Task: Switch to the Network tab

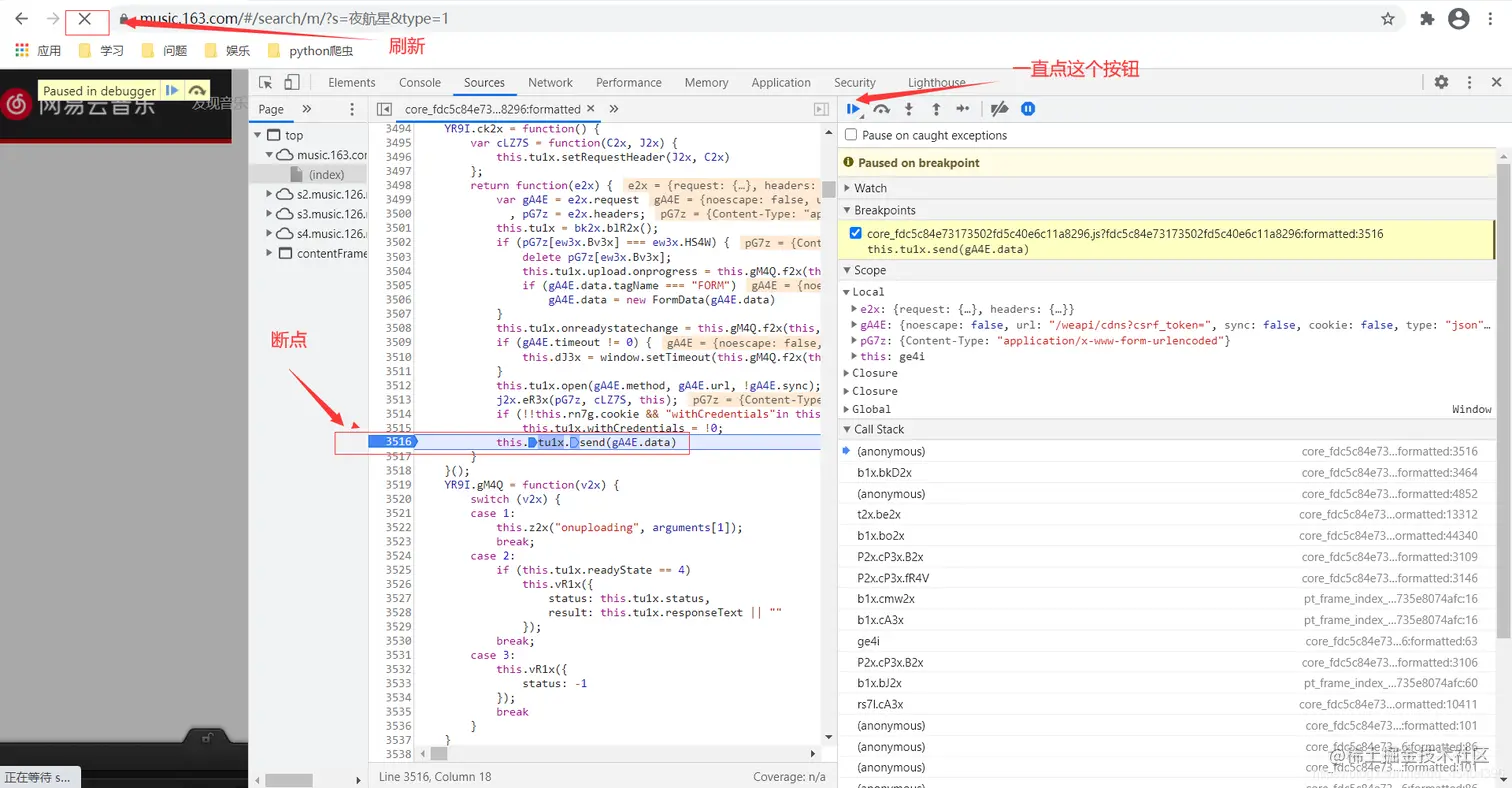Action: (550, 83)
